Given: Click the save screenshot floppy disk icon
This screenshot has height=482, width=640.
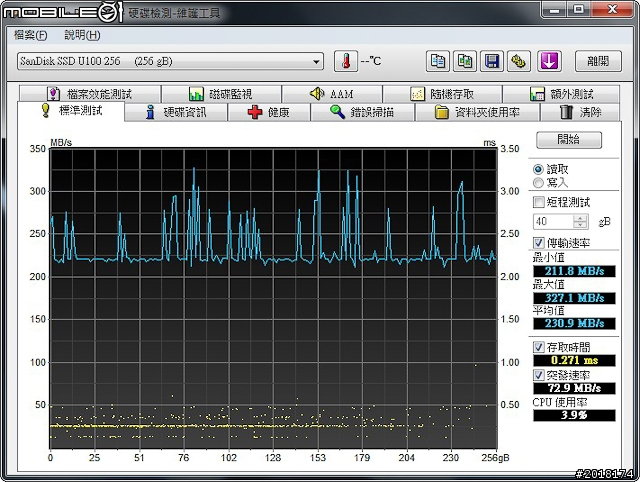Looking at the screenshot, I should coord(492,61).
